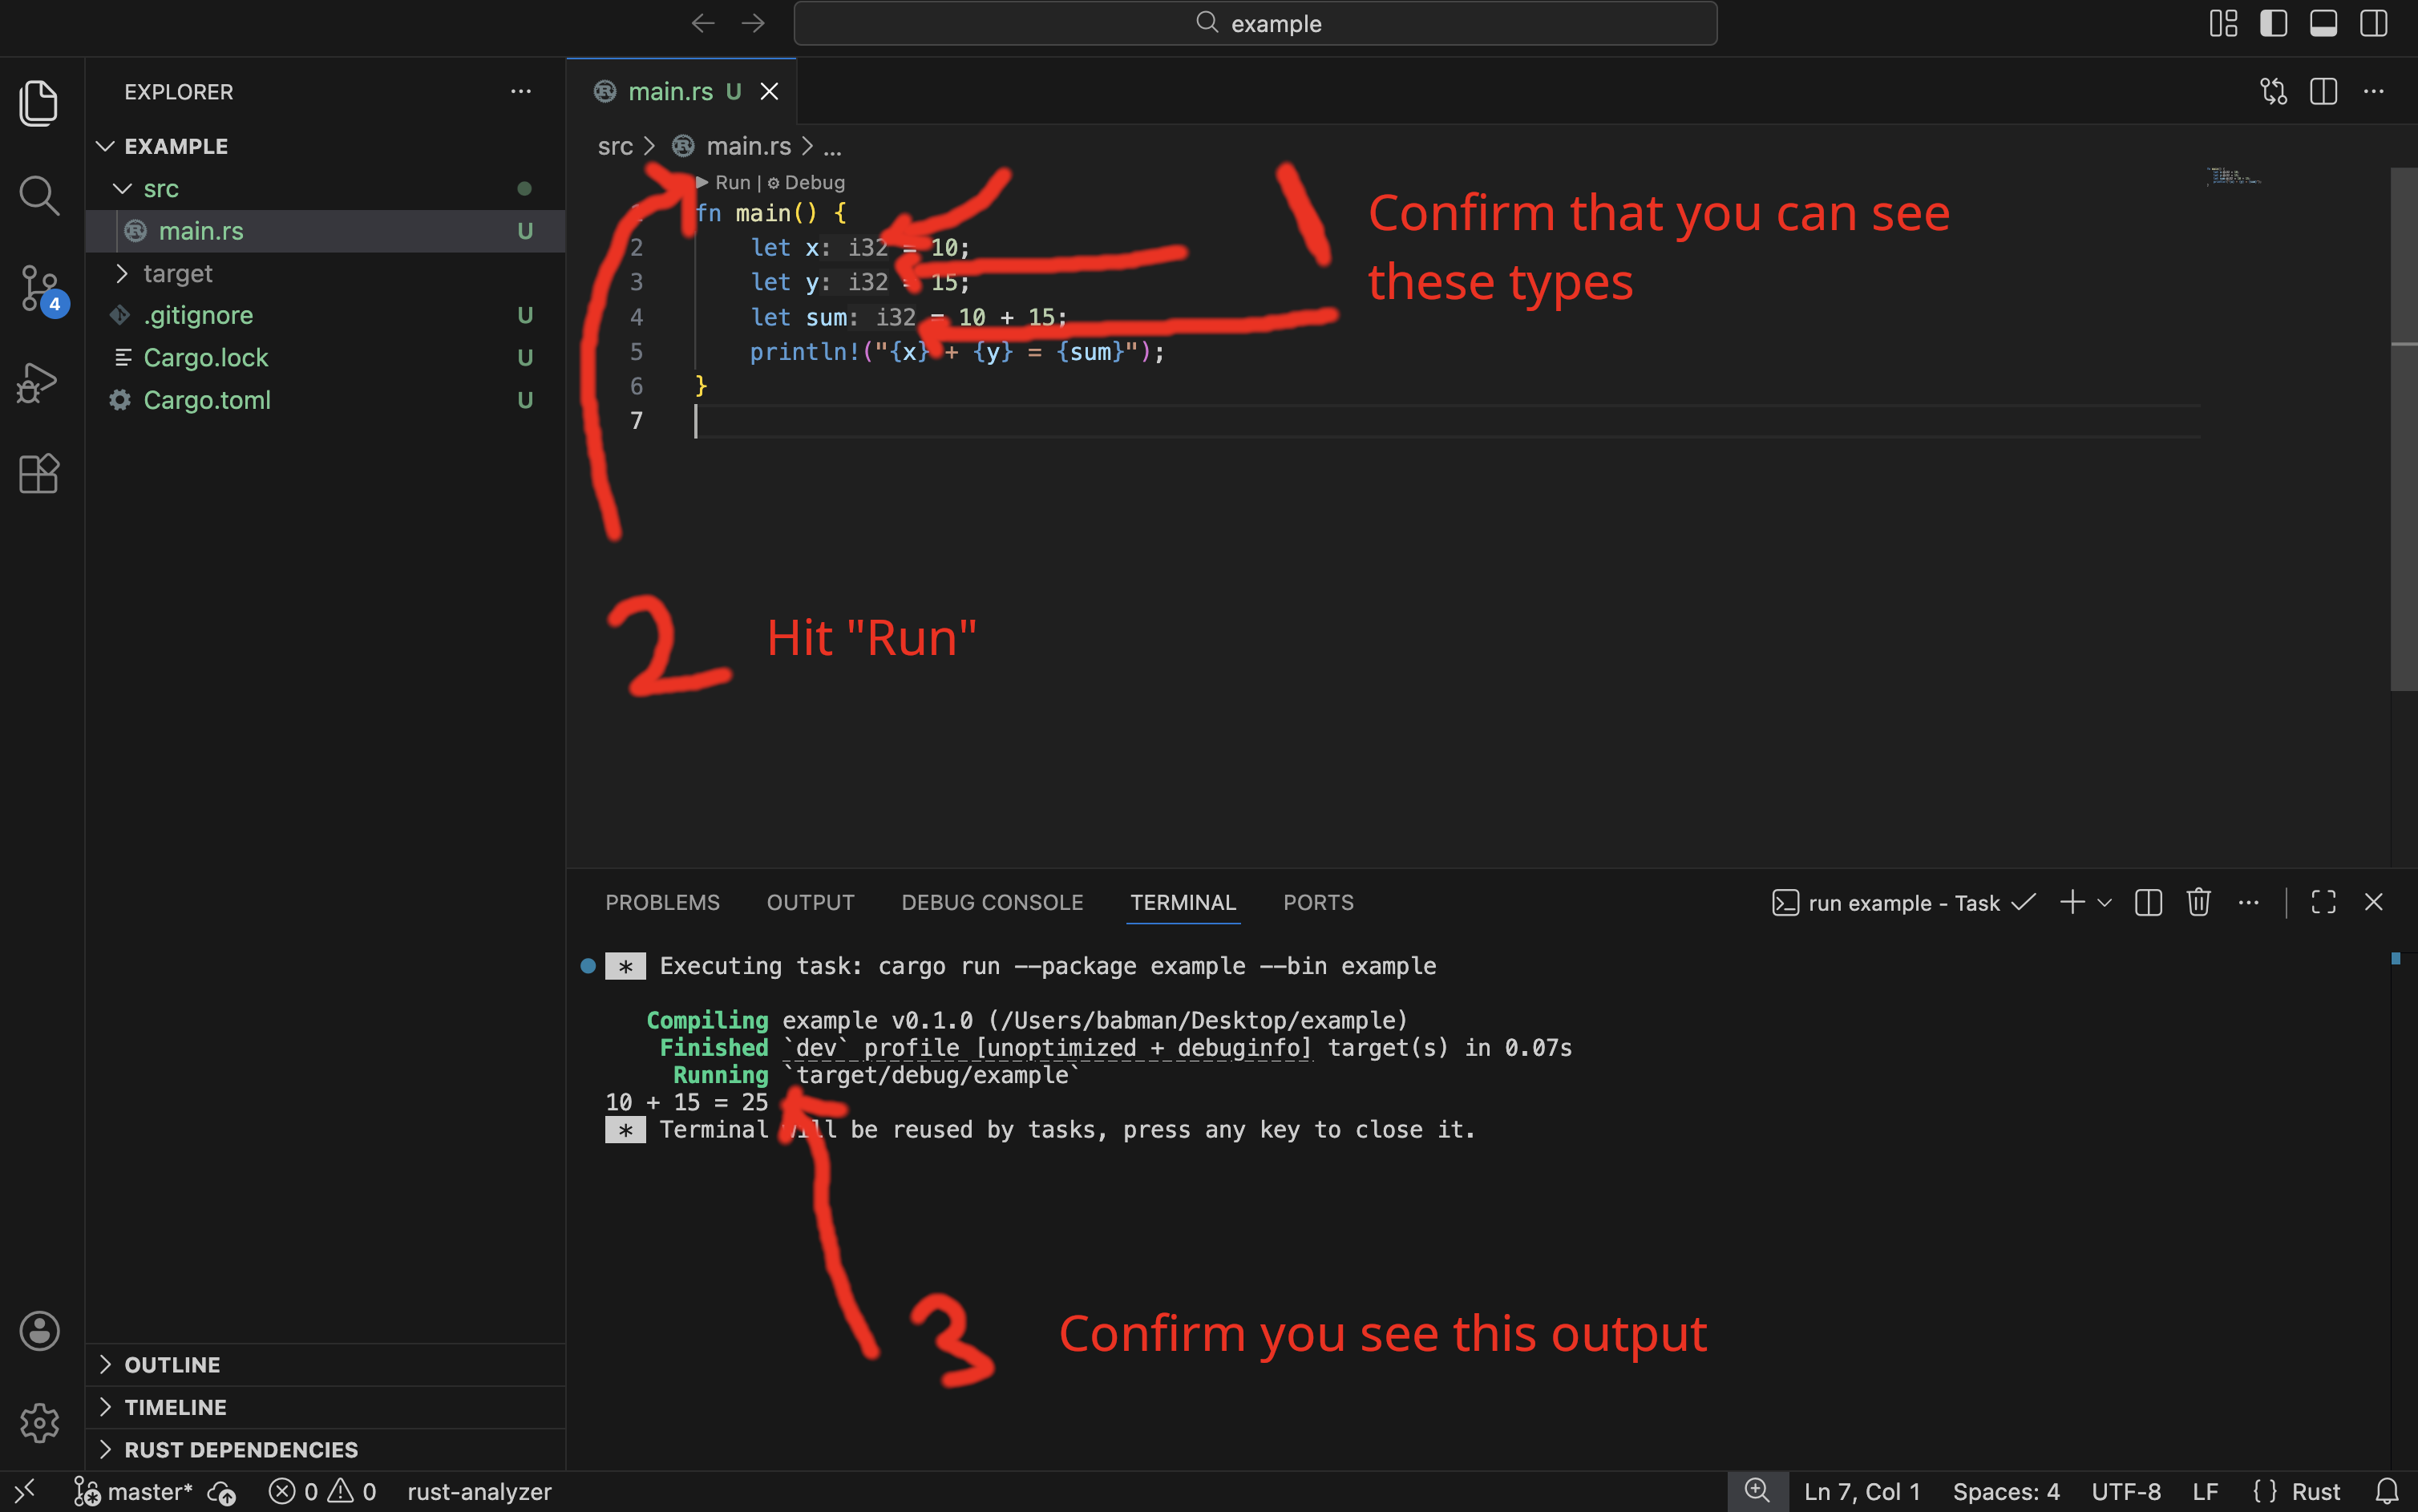Toggle the secondary side bar

tap(2374, 22)
